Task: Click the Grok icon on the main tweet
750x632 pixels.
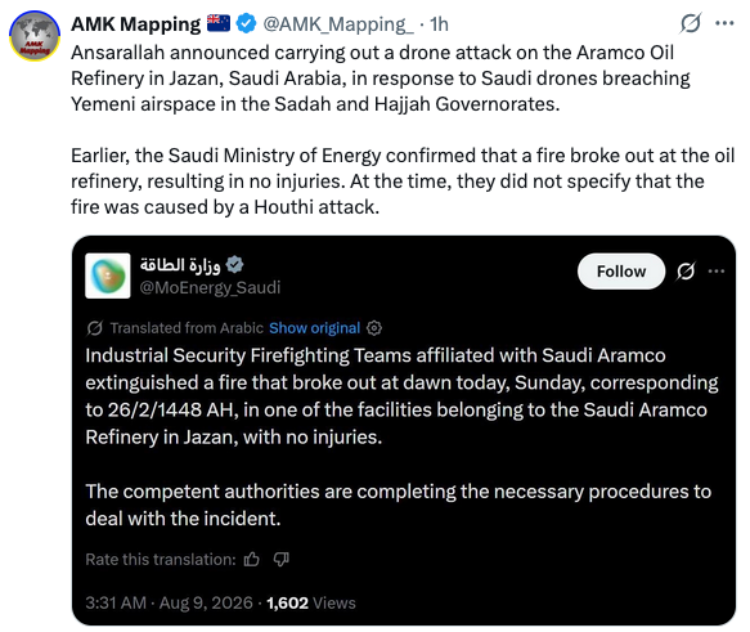Action: [690, 23]
